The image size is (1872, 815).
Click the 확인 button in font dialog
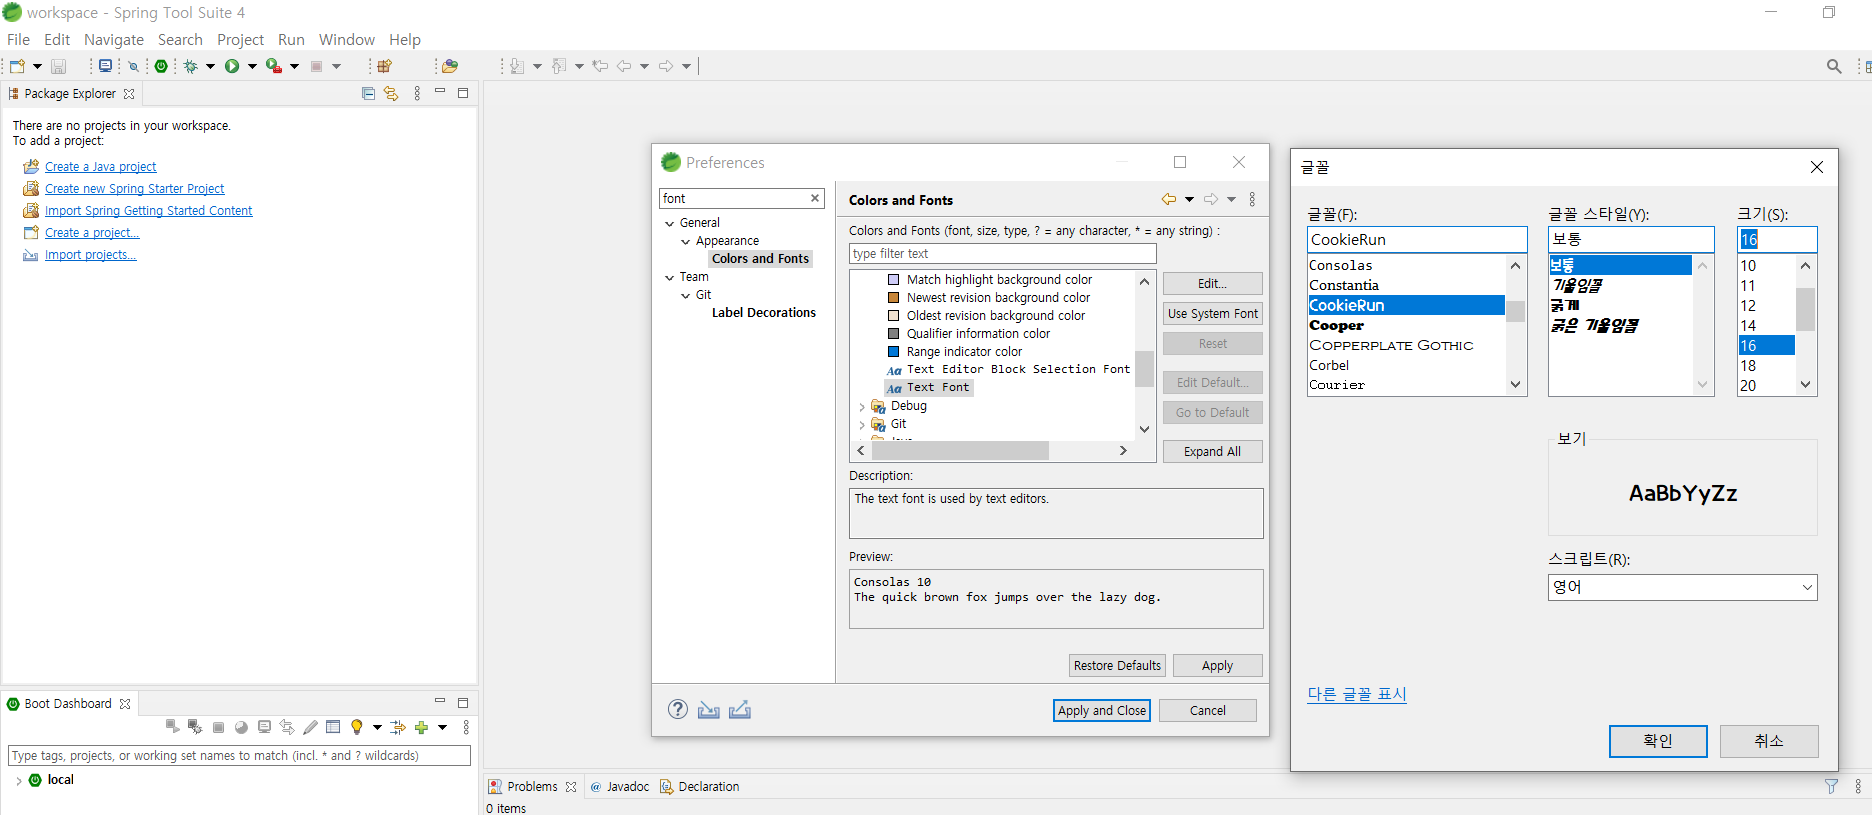[1658, 740]
